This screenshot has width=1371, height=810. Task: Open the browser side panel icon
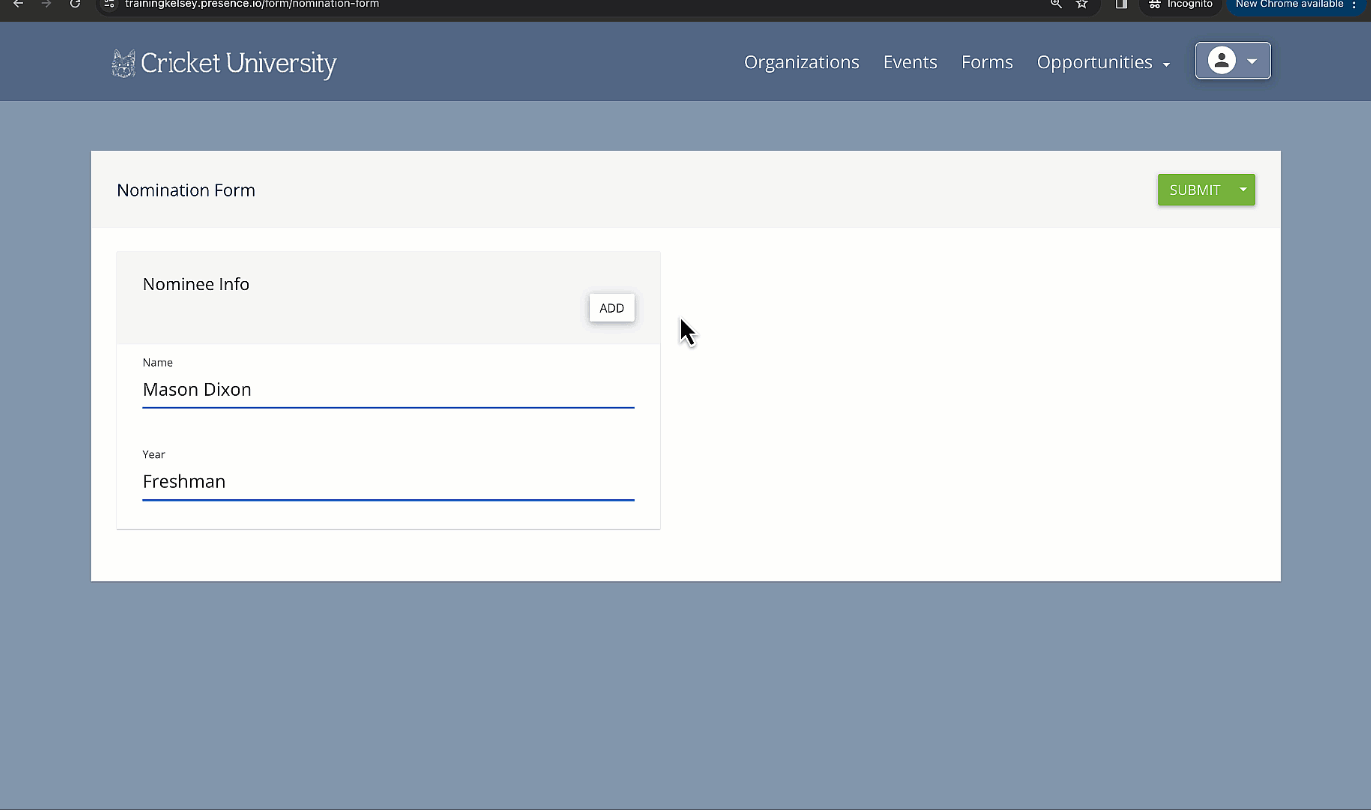click(x=1121, y=4)
